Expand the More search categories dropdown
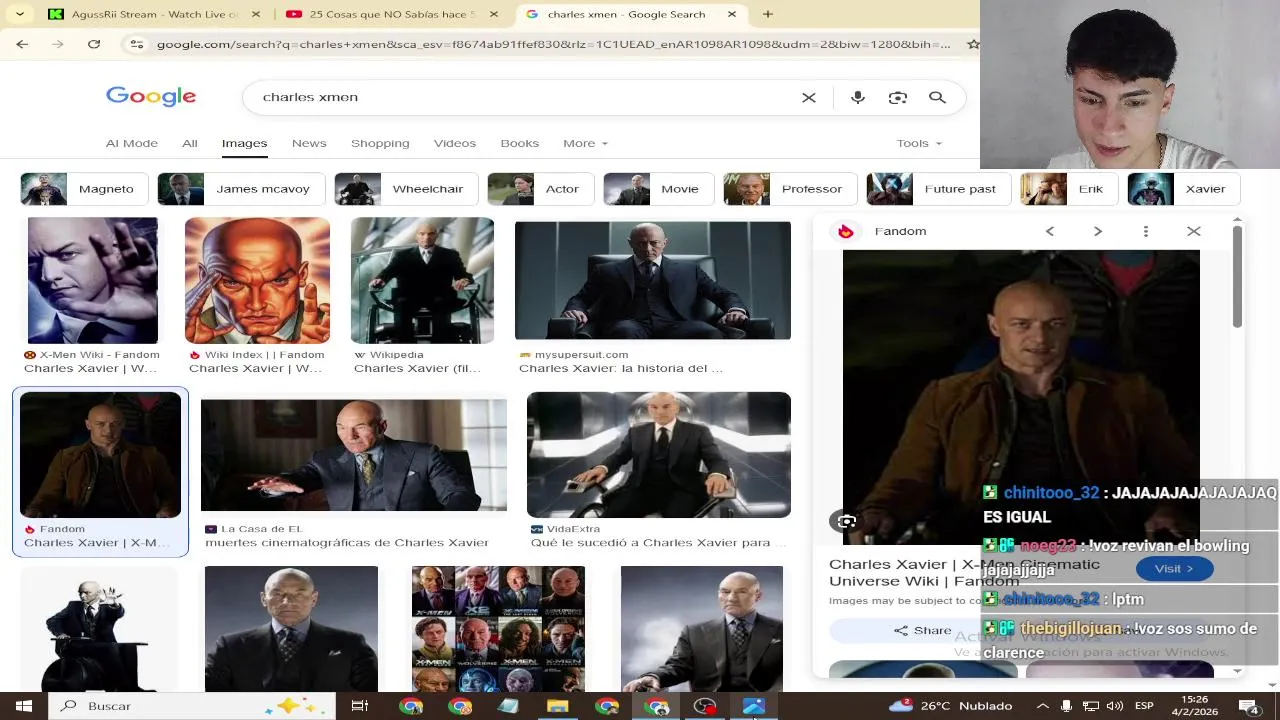This screenshot has width=1280, height=720. click(x=585, y=143)
